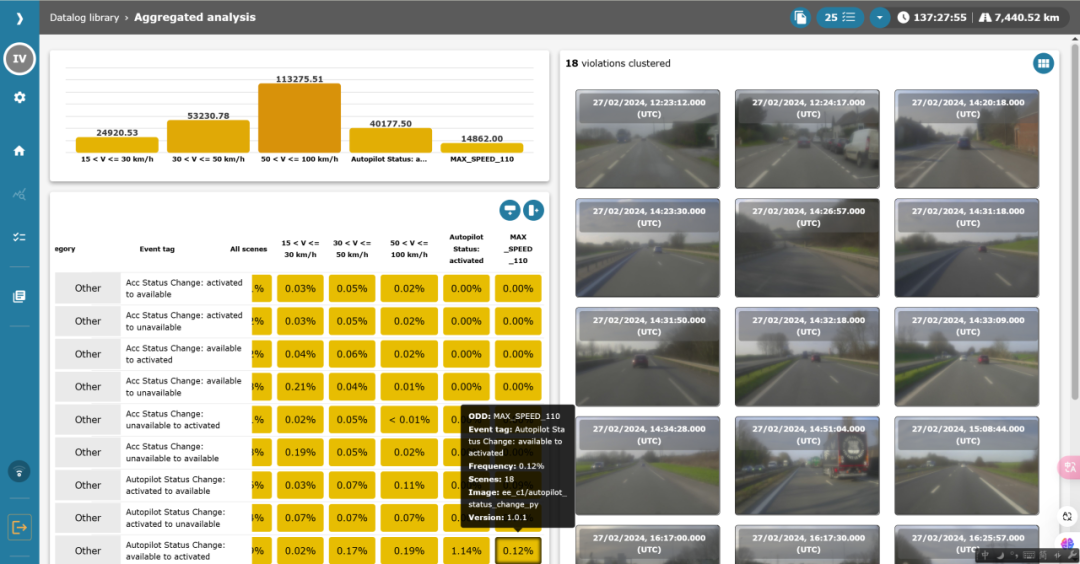Image resolution: width=1080 pixels, height=564 pixels.
Task: Select the < 0.01% cell in the table
Action: (409, 419)
